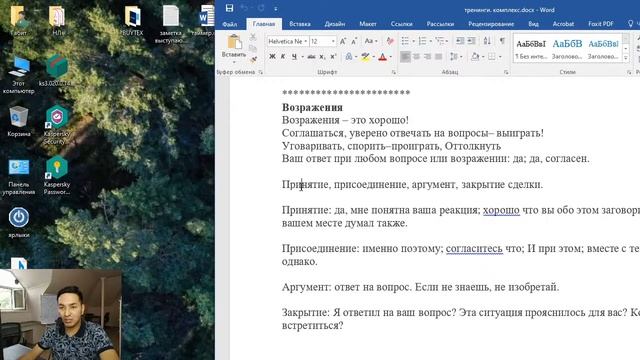This screenshot has width=640, height=360.
Task: Apply the red font color
Action: pos(382,57)
